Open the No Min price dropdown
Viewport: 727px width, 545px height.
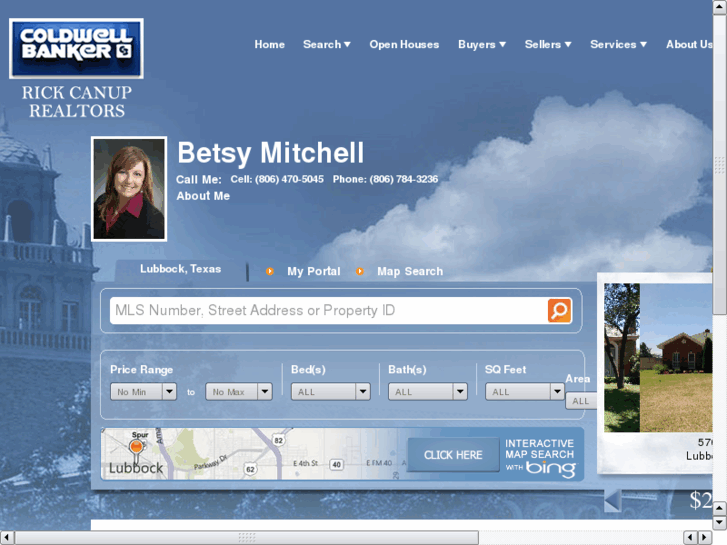[x=143, y=392]
